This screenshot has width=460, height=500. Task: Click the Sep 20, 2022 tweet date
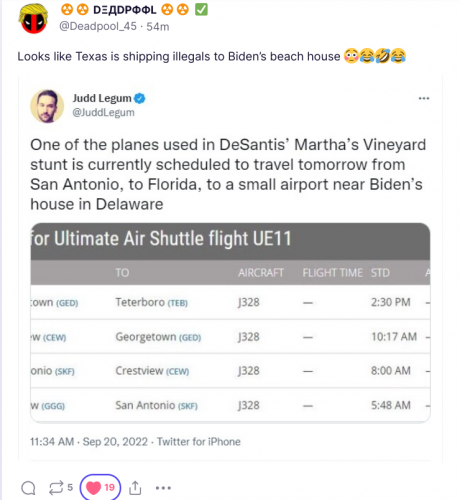[115, 442]
